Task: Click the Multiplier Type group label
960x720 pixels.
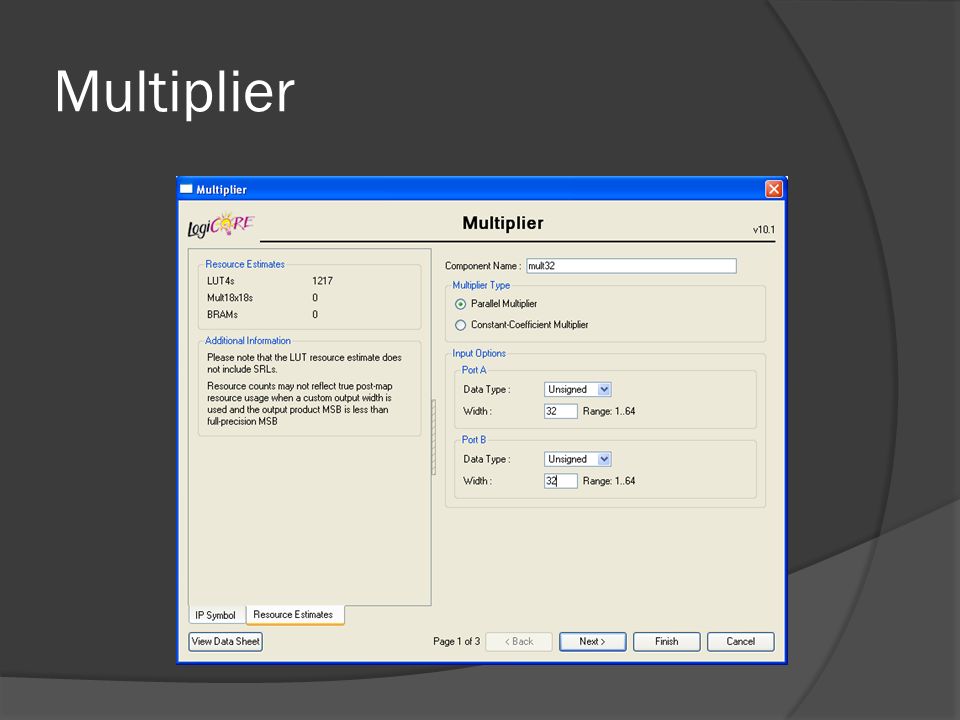Action: click(x=481, y=285)
